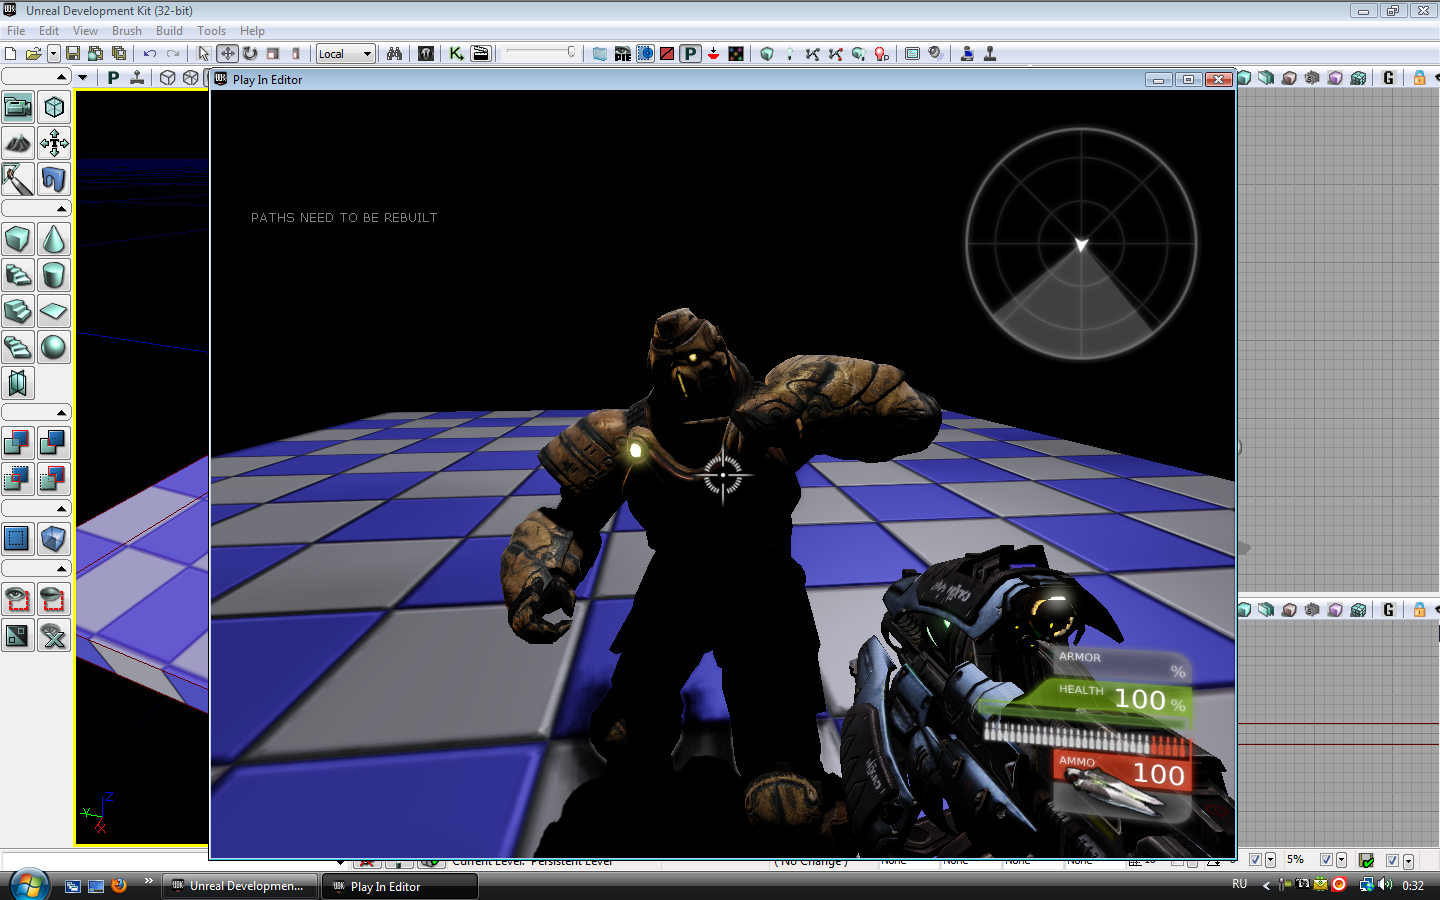Open the left viewport options dropdown arrow
This screenshot has height=900, width=1440.
coord(83,78)
